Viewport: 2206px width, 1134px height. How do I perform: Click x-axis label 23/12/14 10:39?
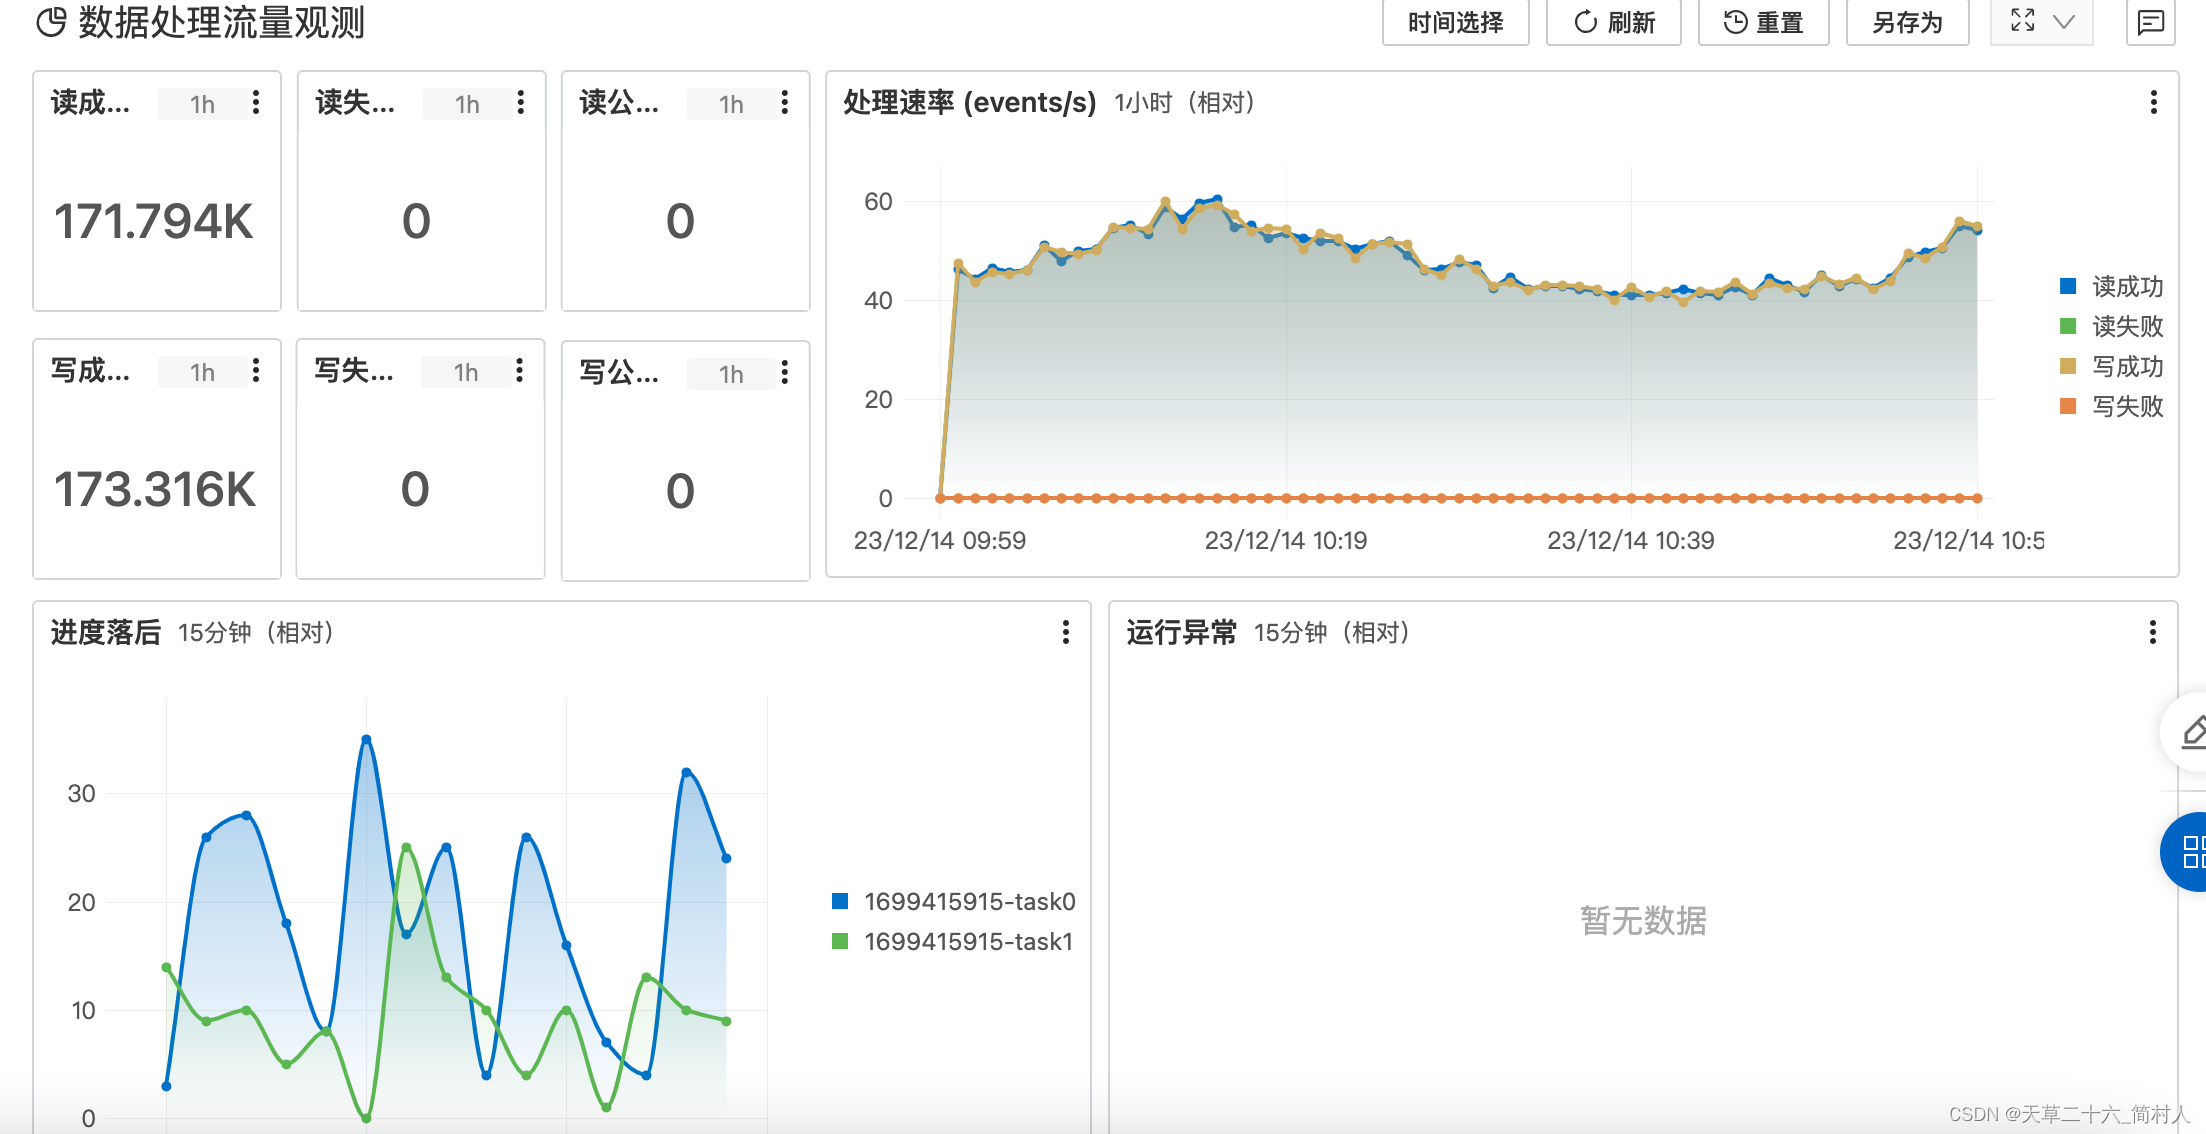(1631, 541)
